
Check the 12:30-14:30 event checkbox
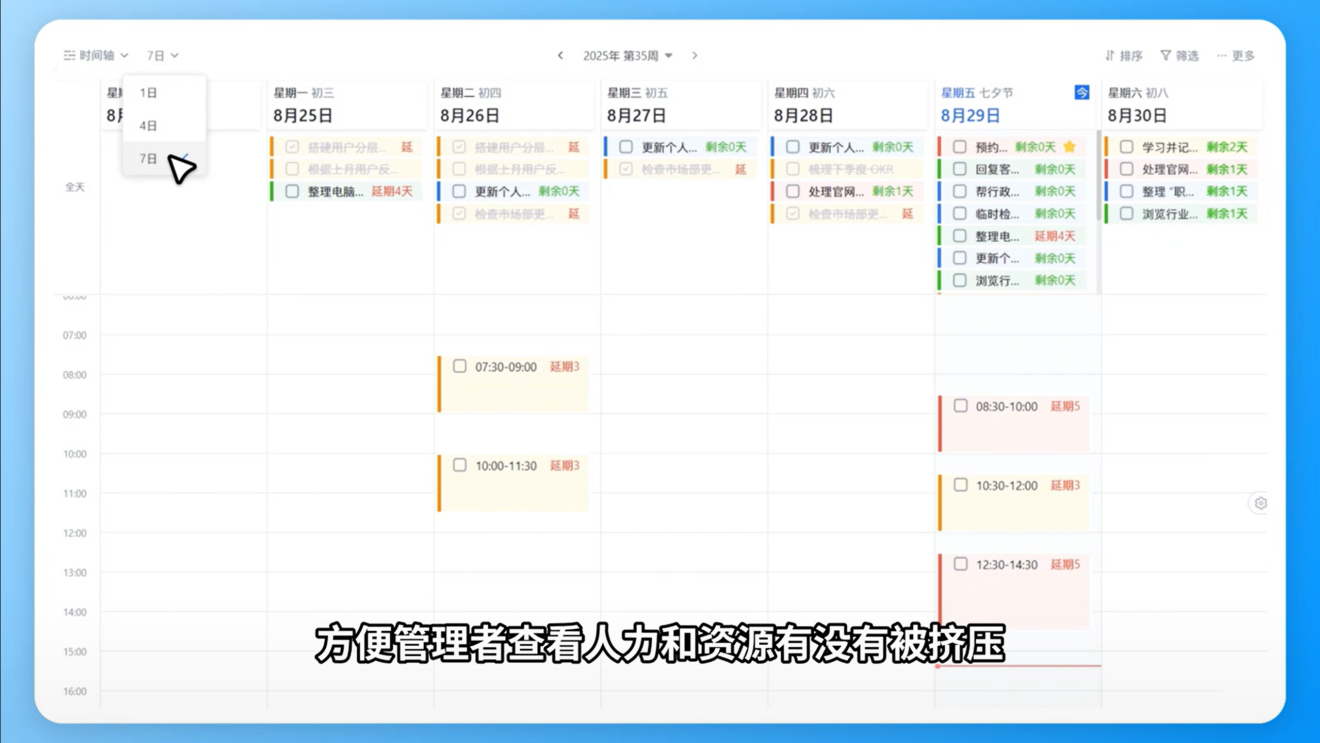pyautogui.click(x=961, y=564)
